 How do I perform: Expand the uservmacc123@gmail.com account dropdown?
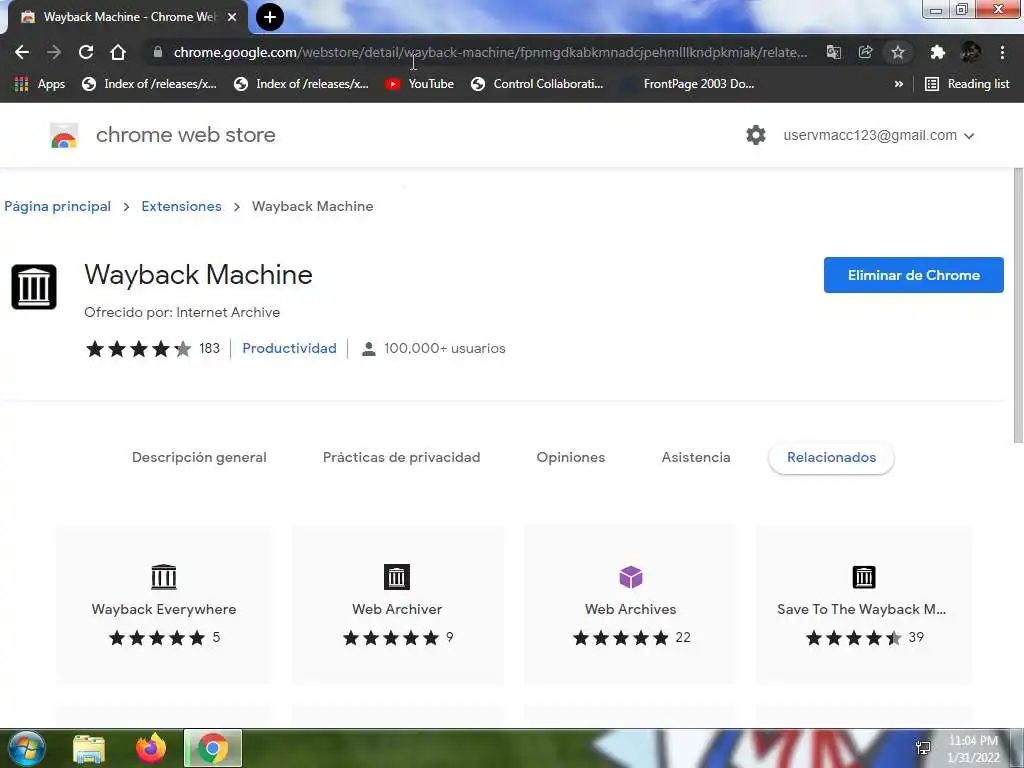[x=878, y=135]
